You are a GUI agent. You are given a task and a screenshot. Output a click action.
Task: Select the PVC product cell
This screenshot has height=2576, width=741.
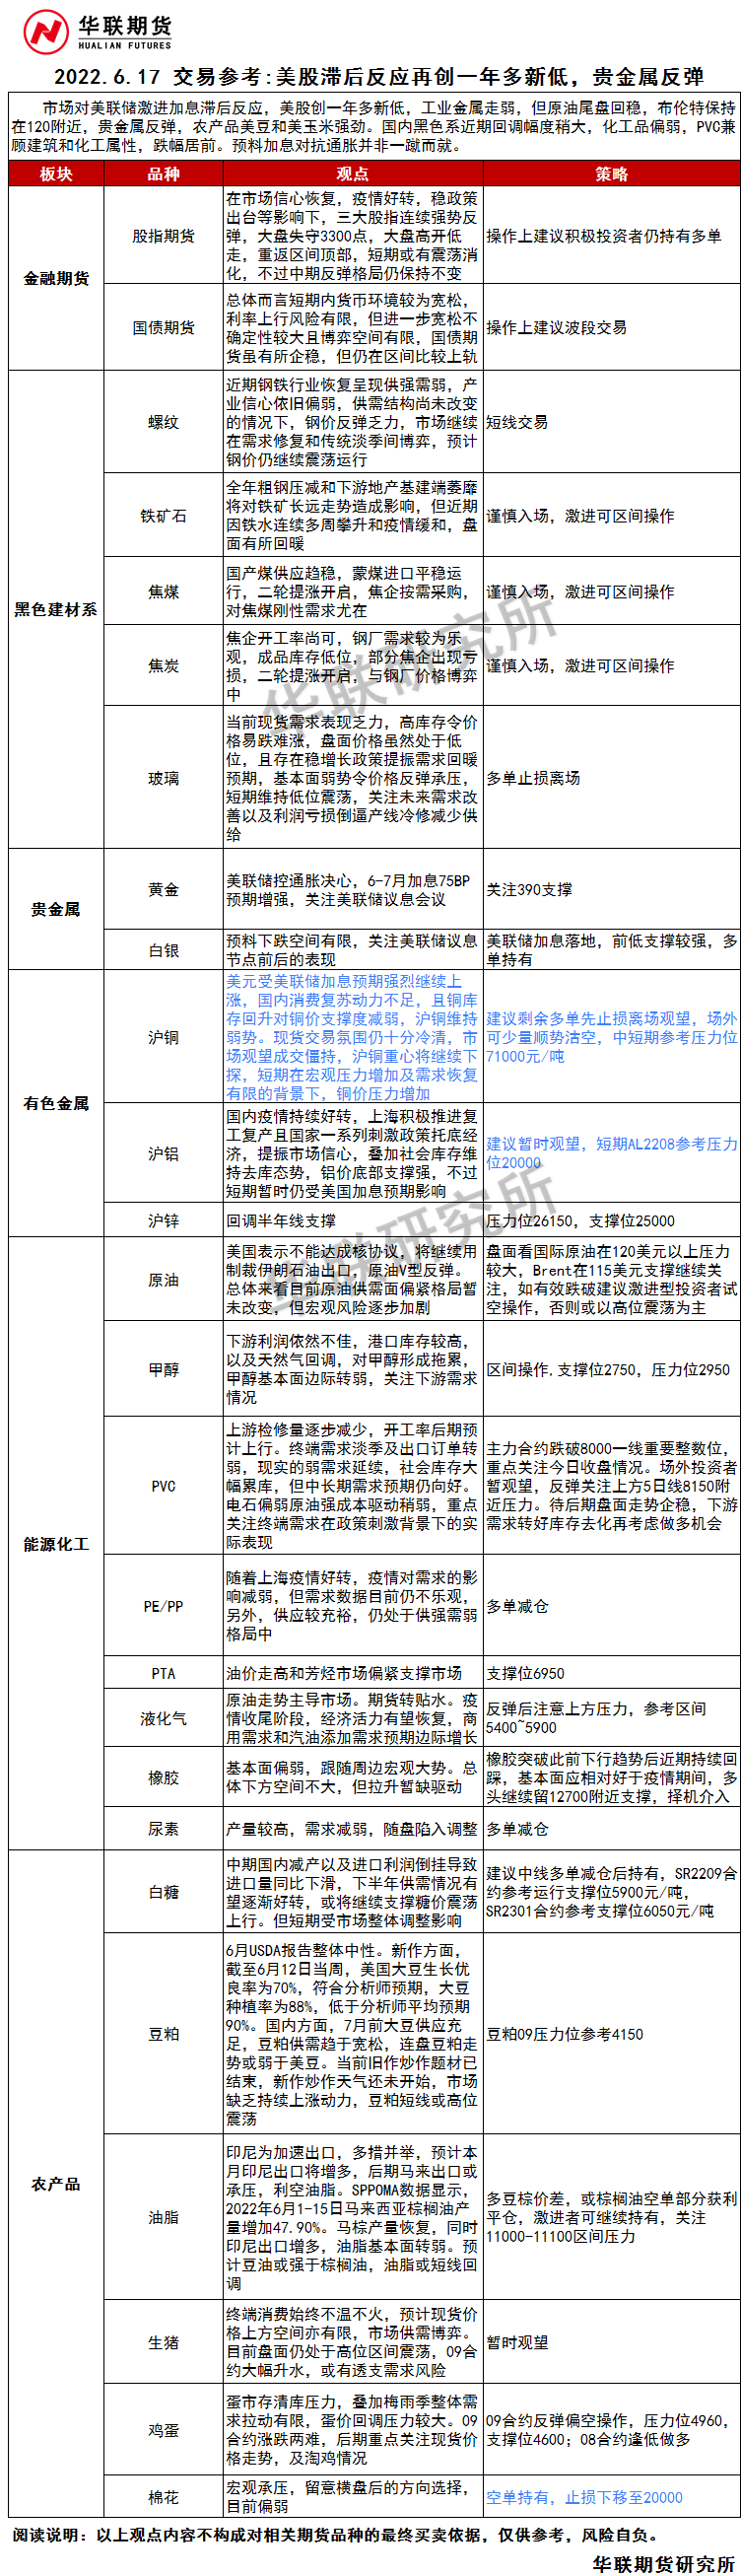coord(163,1486)
